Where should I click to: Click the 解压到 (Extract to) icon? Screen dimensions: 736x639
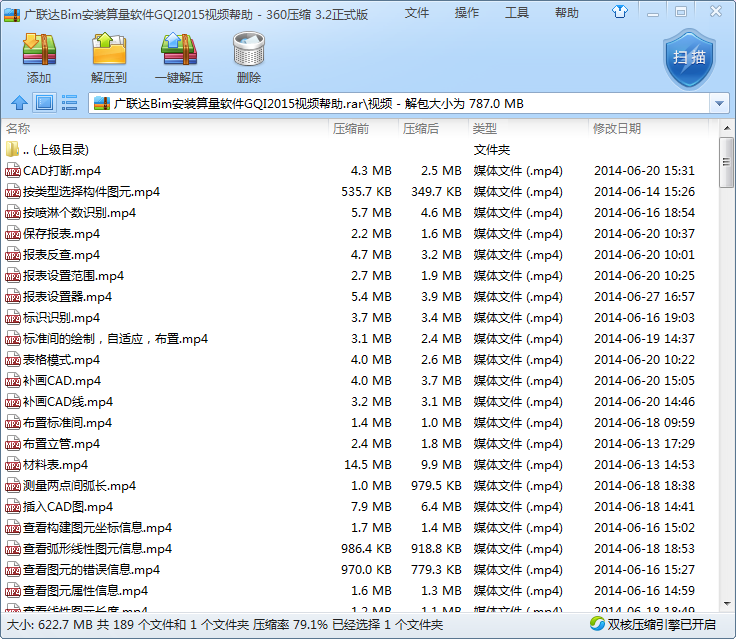pyautogui.click(x=108, y=57)
